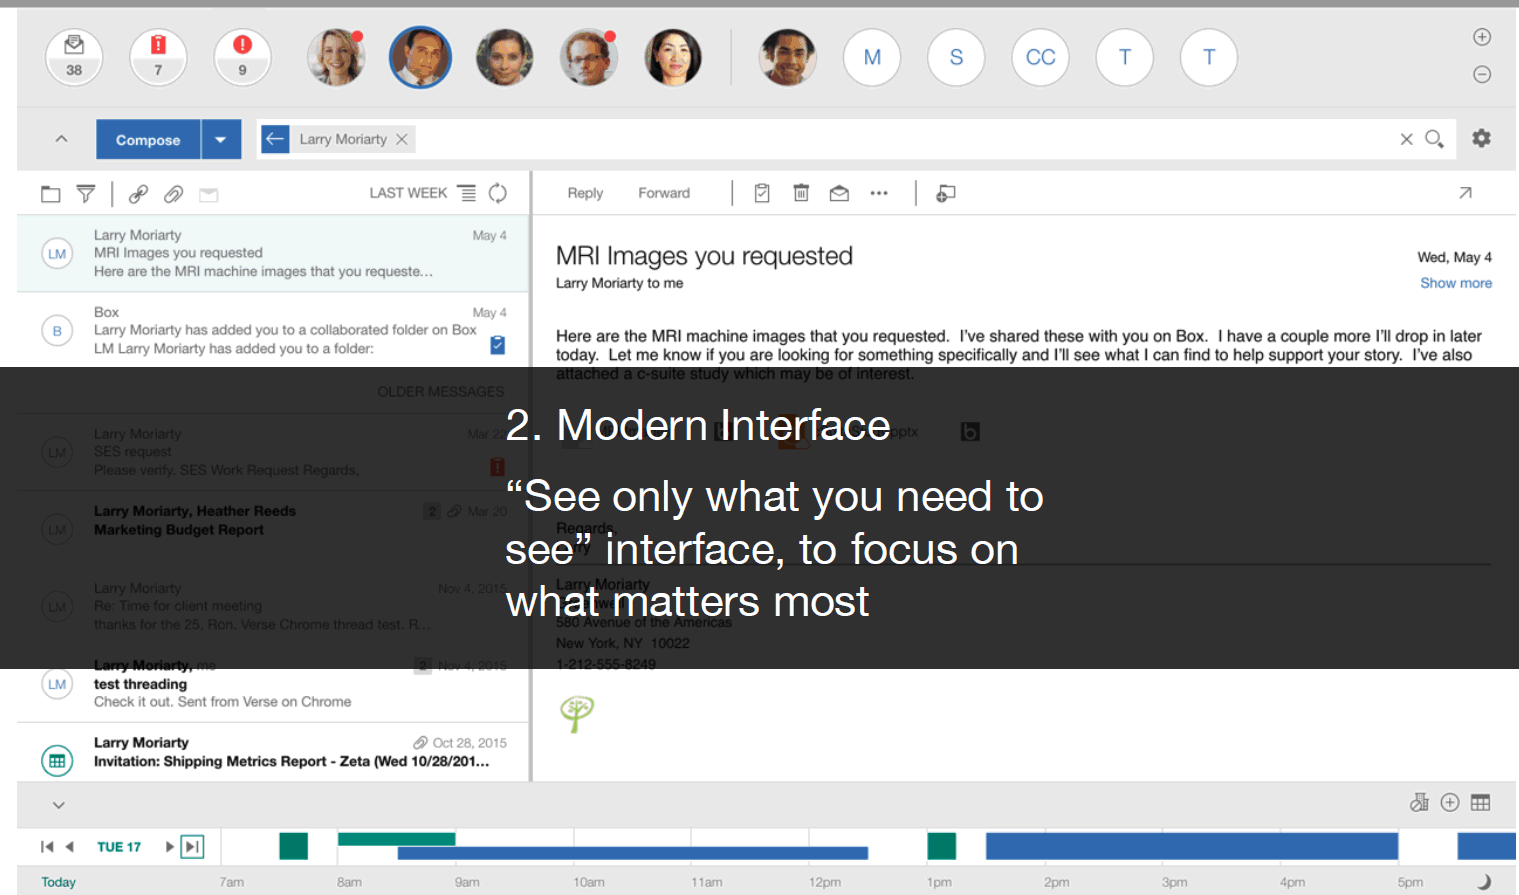Go to the previous day arrow
The width and height of the screenshot is (1519, 895).
coord(70,847)
